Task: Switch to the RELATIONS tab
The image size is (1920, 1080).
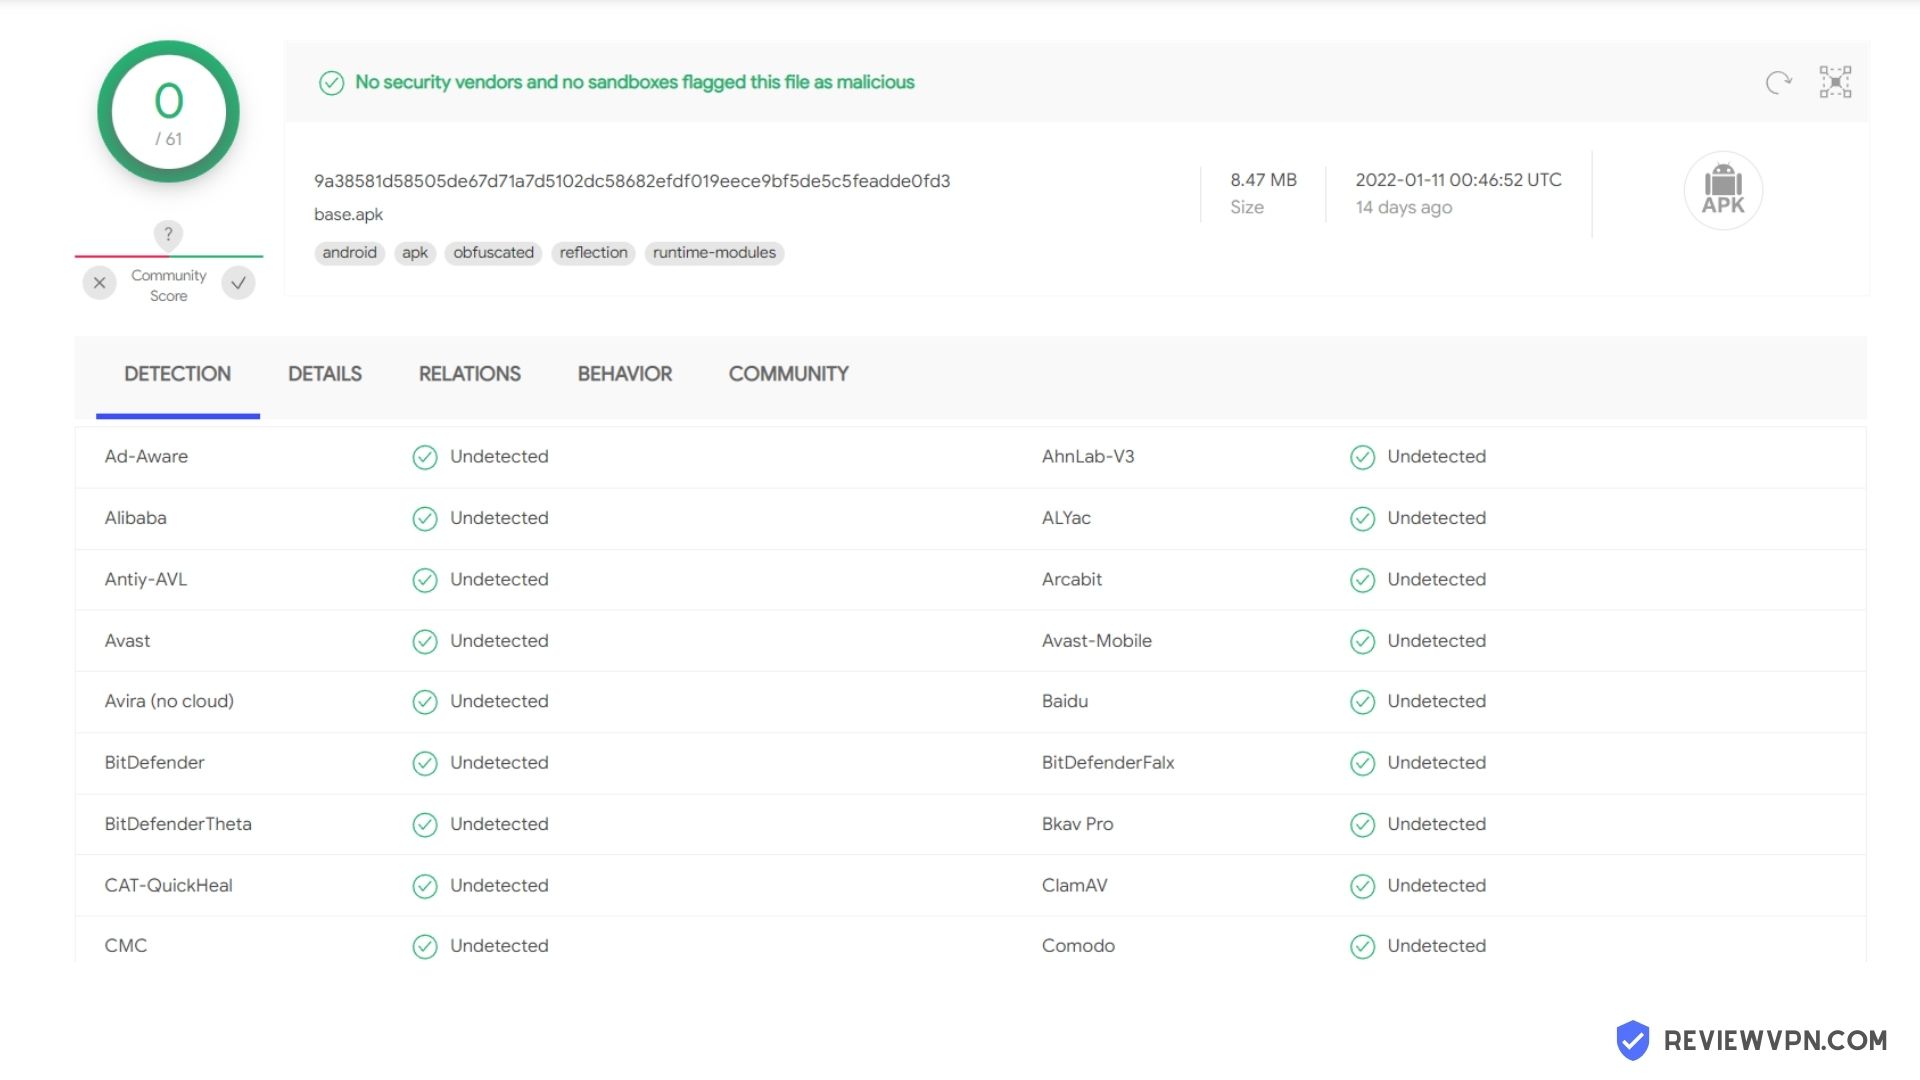Action: [470, 374]
